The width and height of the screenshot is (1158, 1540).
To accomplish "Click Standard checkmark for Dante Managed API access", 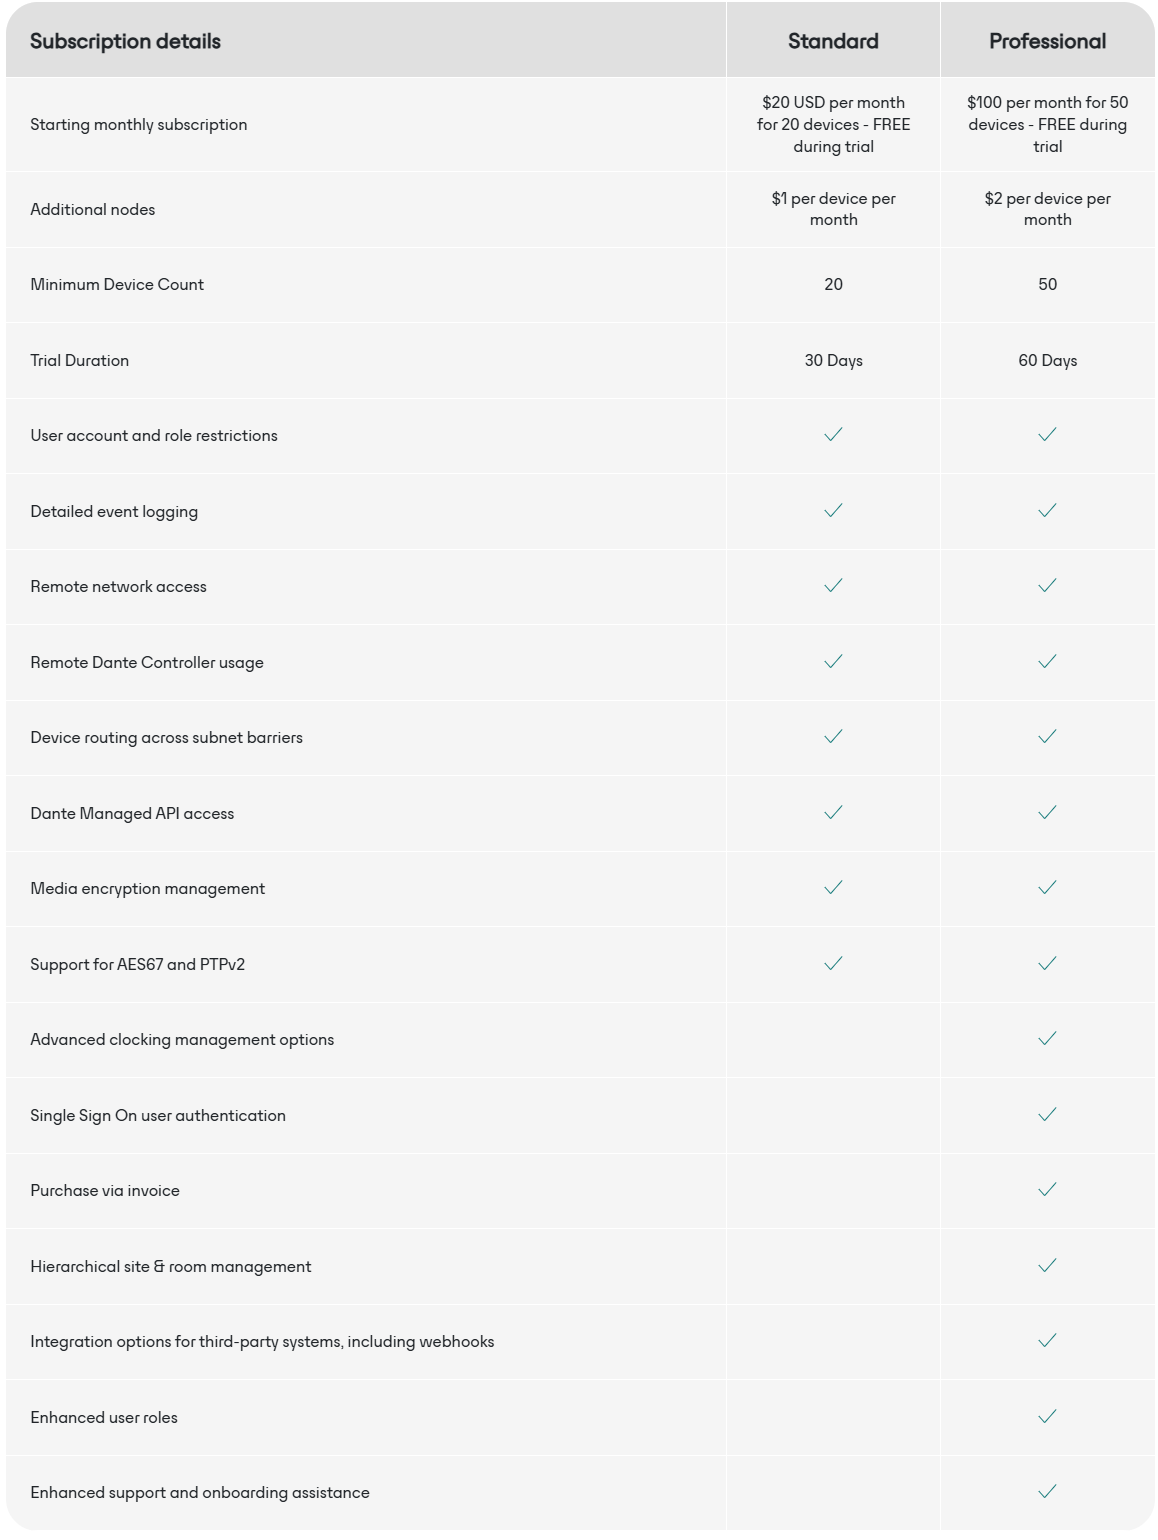I will 833,812.
